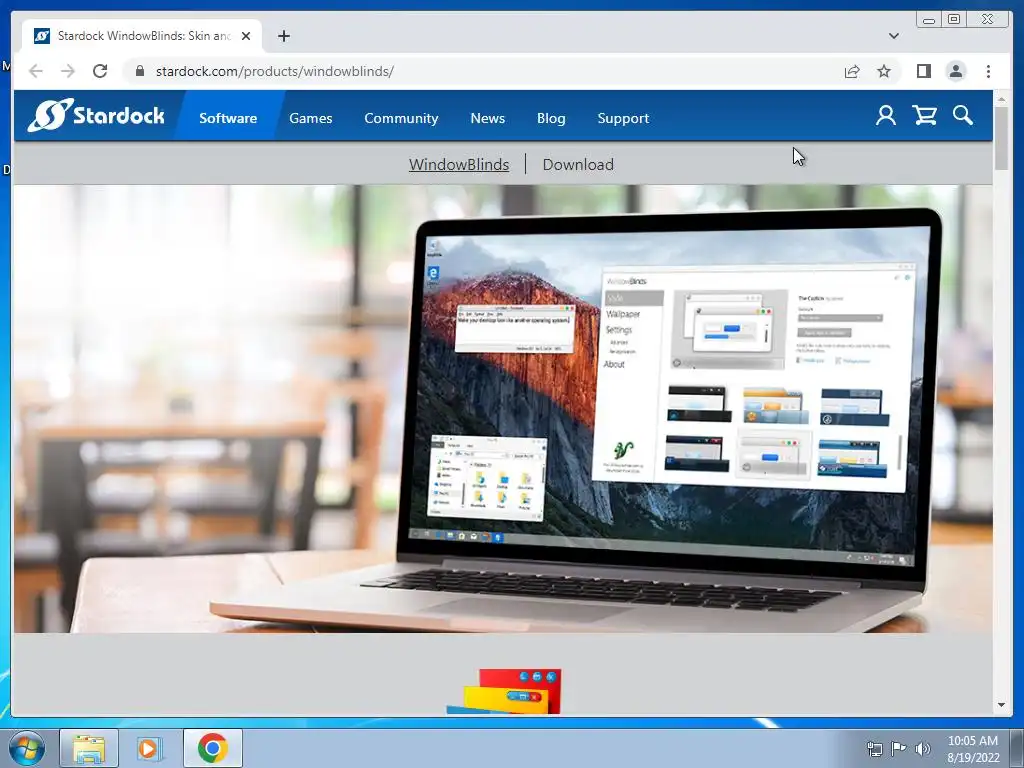The height and width of the screenshot is (768, 1024).
Task: Open the Chrome profile avatar
Action: tap(955, 71)
